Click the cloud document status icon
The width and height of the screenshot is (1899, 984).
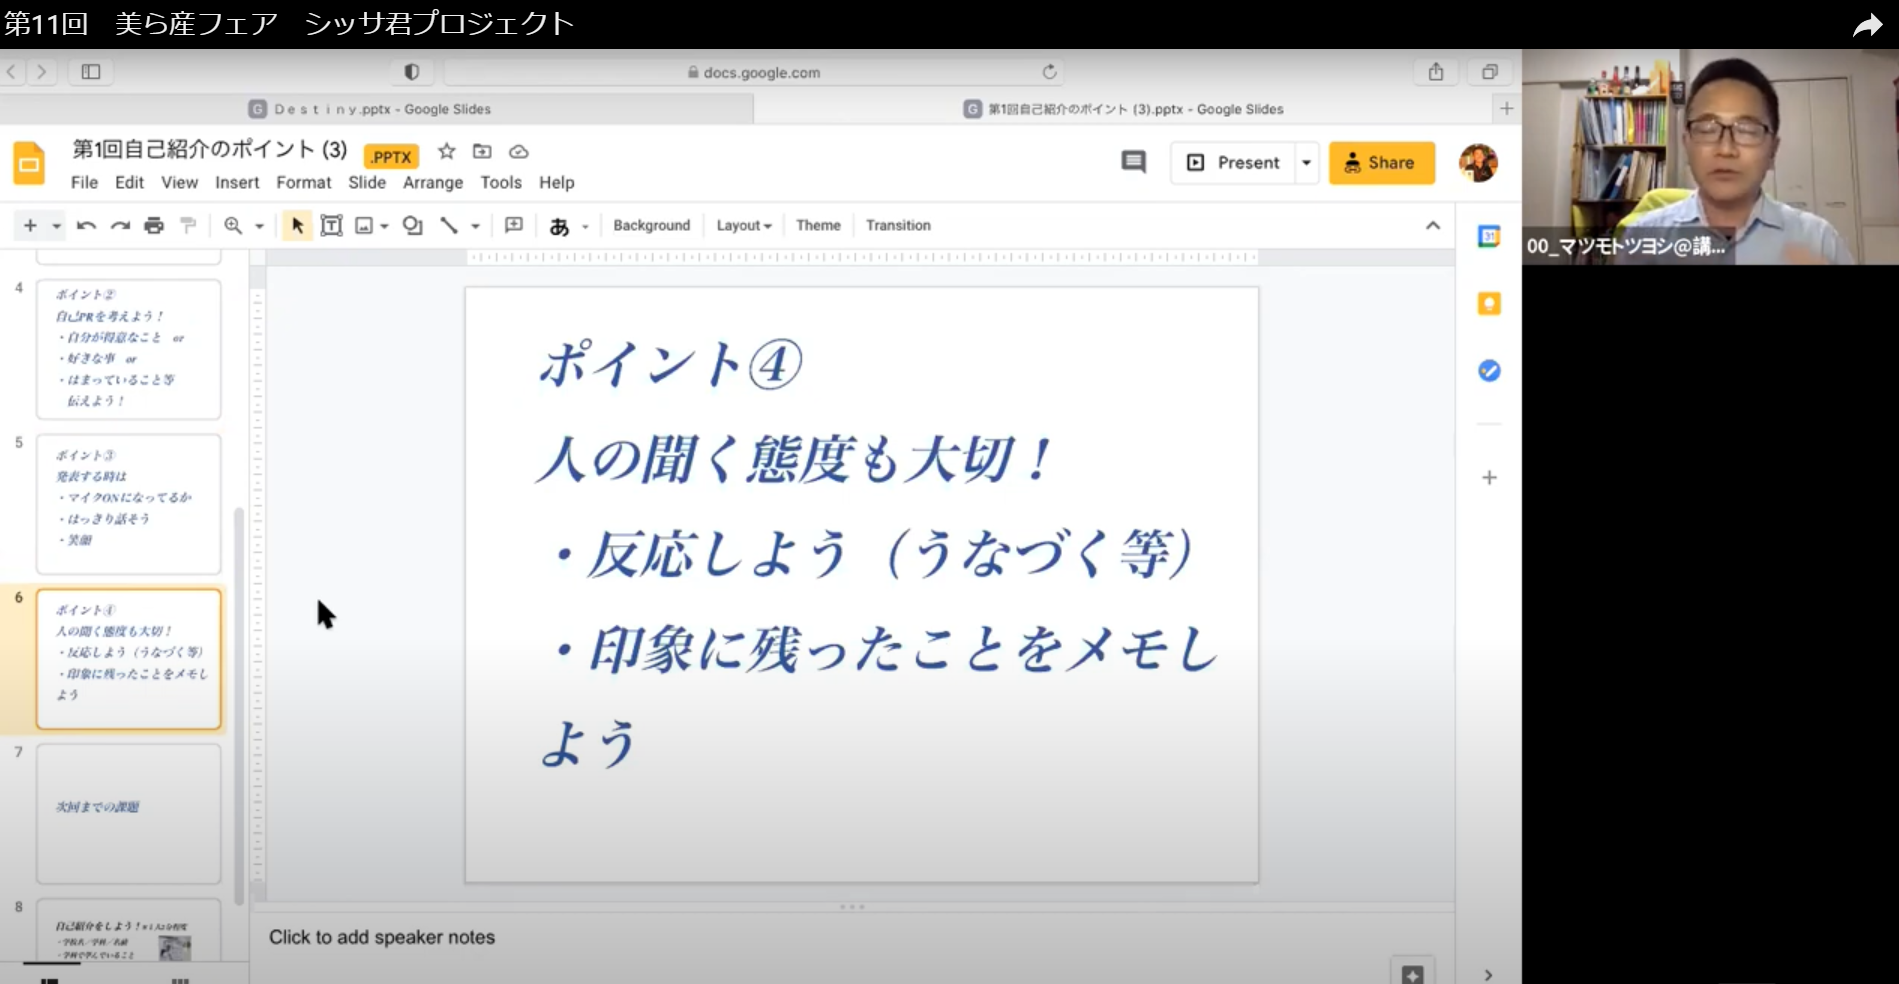[518, 152]
